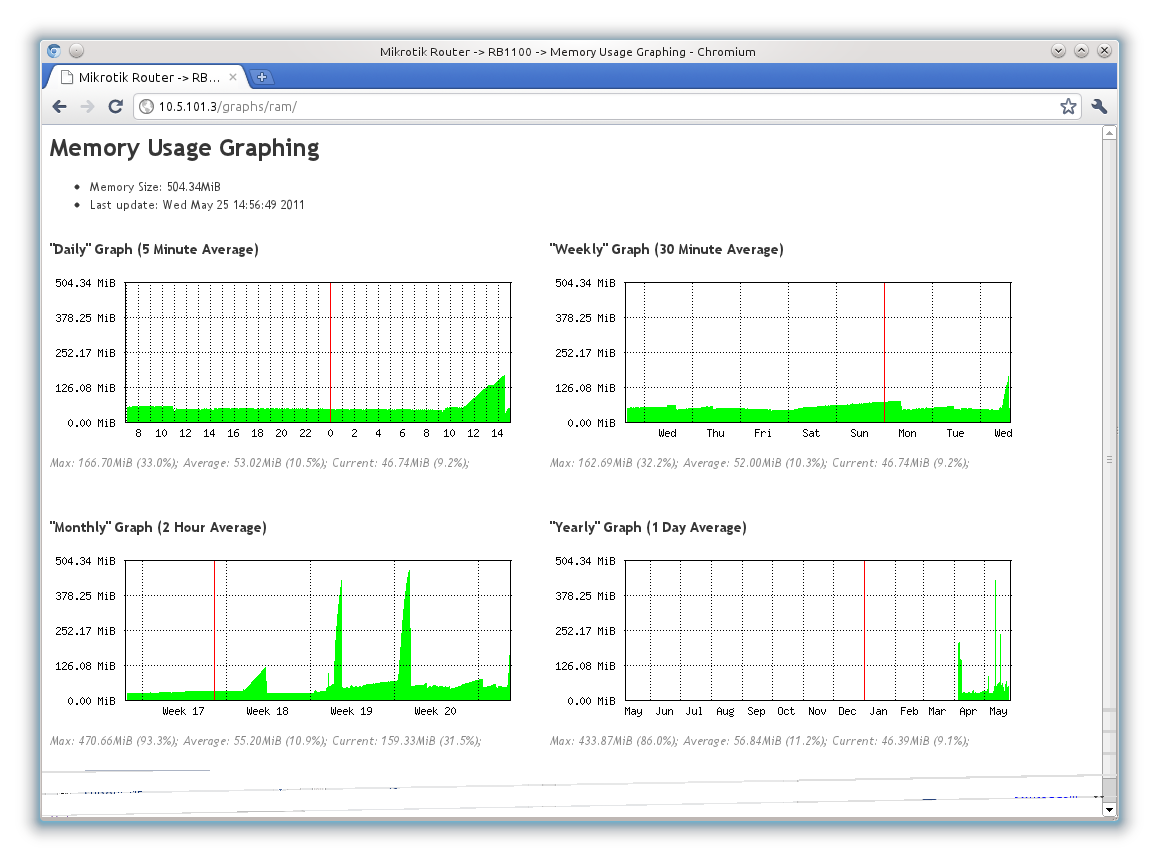The image size is (1159, 861).
Task: Open the Chromium wrench settings menu
Action: pos(1099,107)
